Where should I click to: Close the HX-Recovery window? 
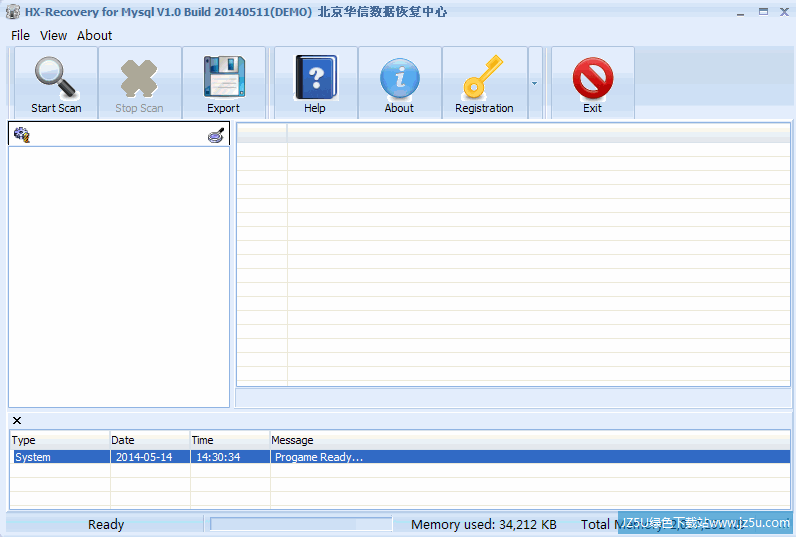(x=784, y=12)
